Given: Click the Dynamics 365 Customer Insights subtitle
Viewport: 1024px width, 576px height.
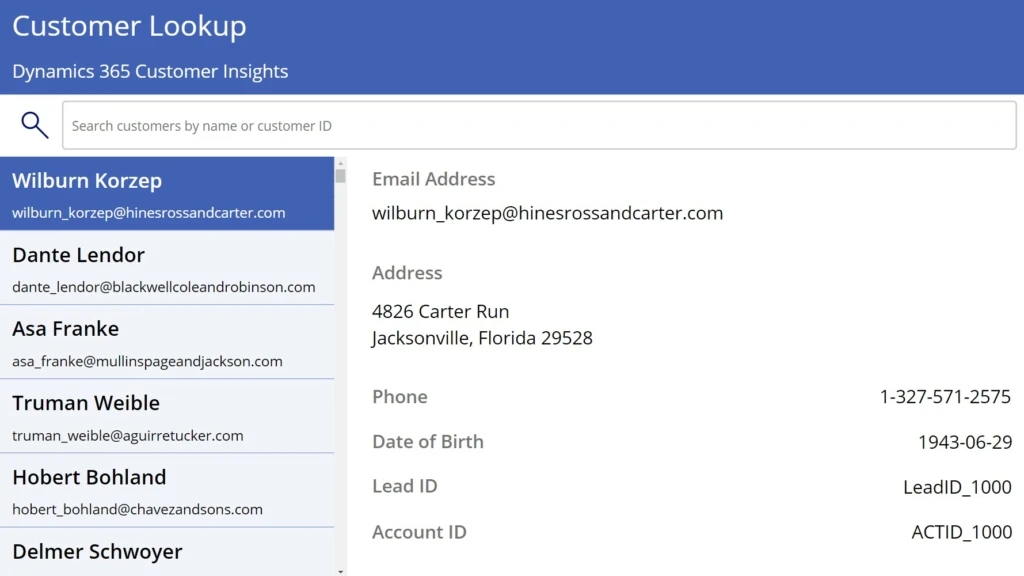Looking at the screenshot, I should tap(149, 71).
